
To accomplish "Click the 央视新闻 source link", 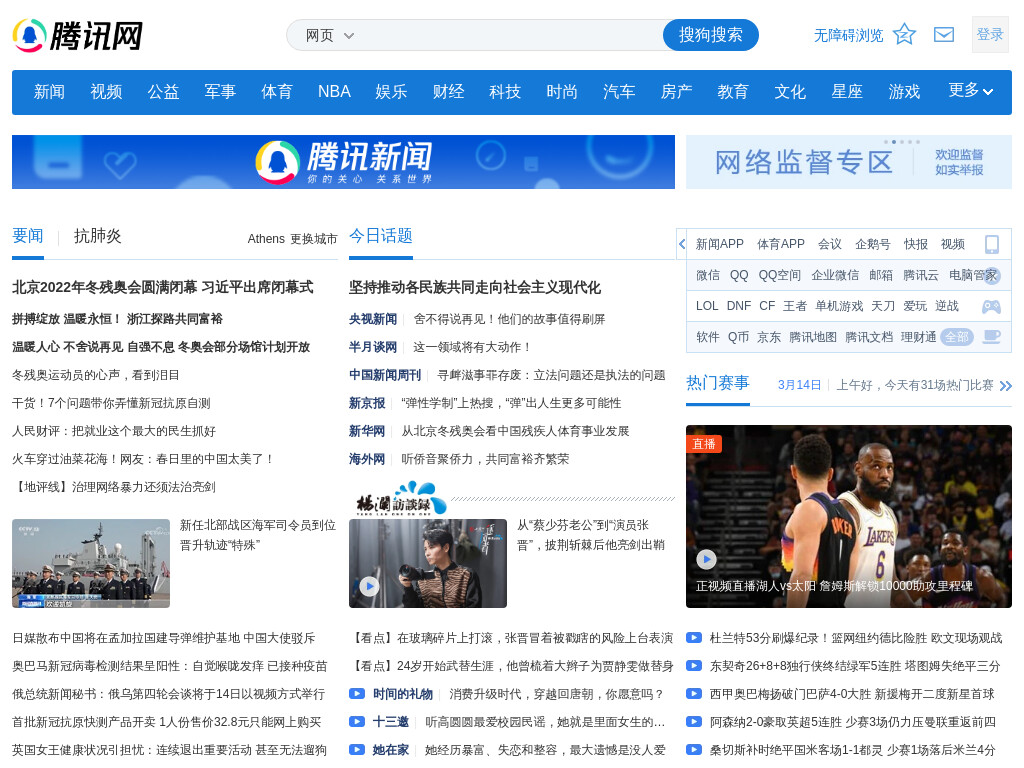I will pos(373,319).
